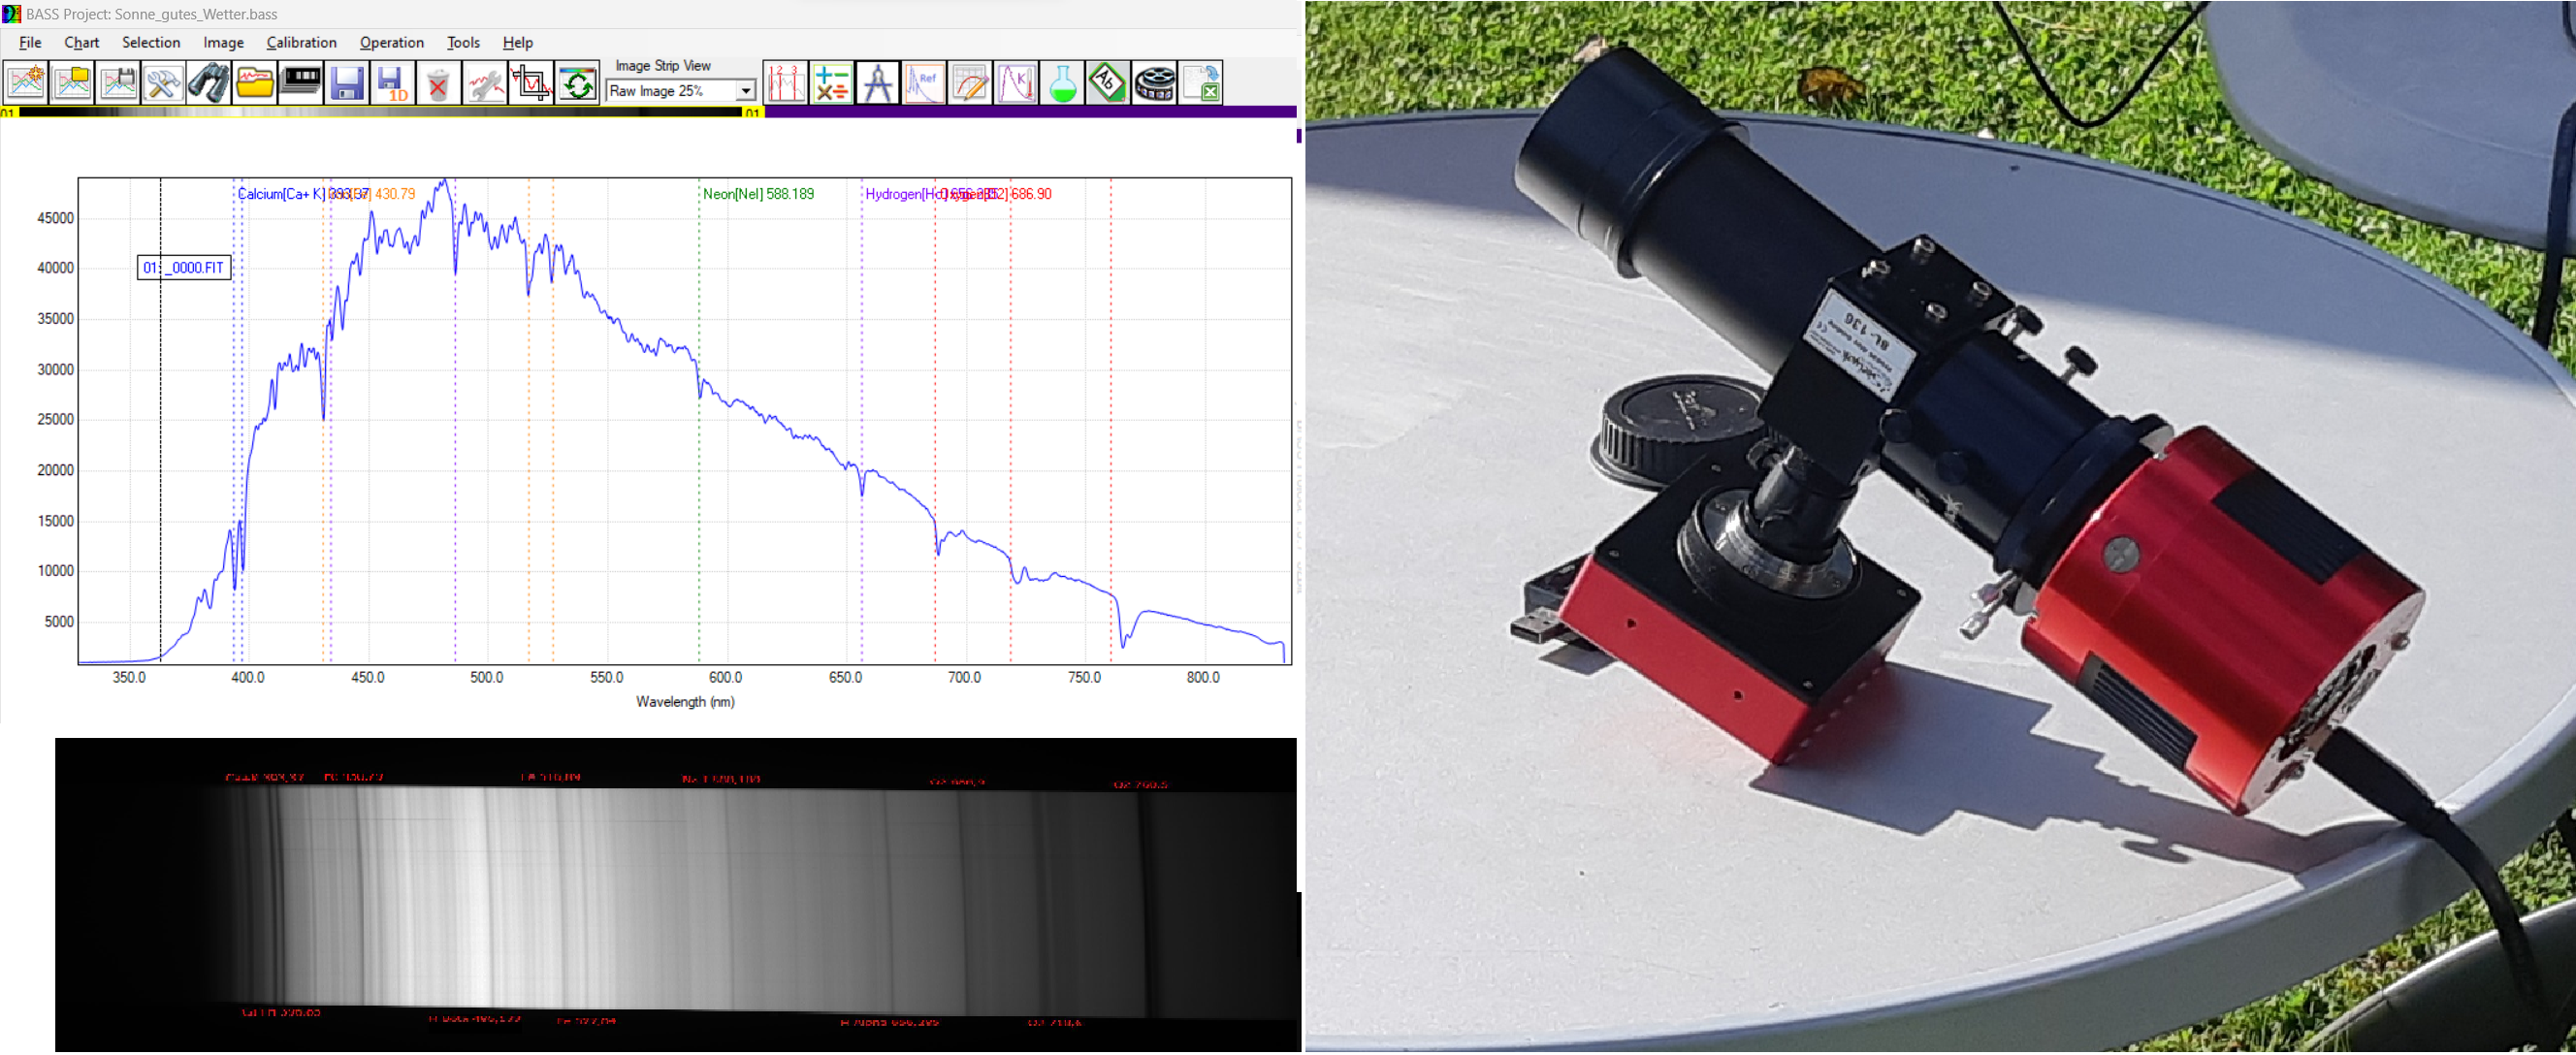This screenshot has width=2576, height=1055.
Task: Open the Help menu
Action: (x=517, y=42)
